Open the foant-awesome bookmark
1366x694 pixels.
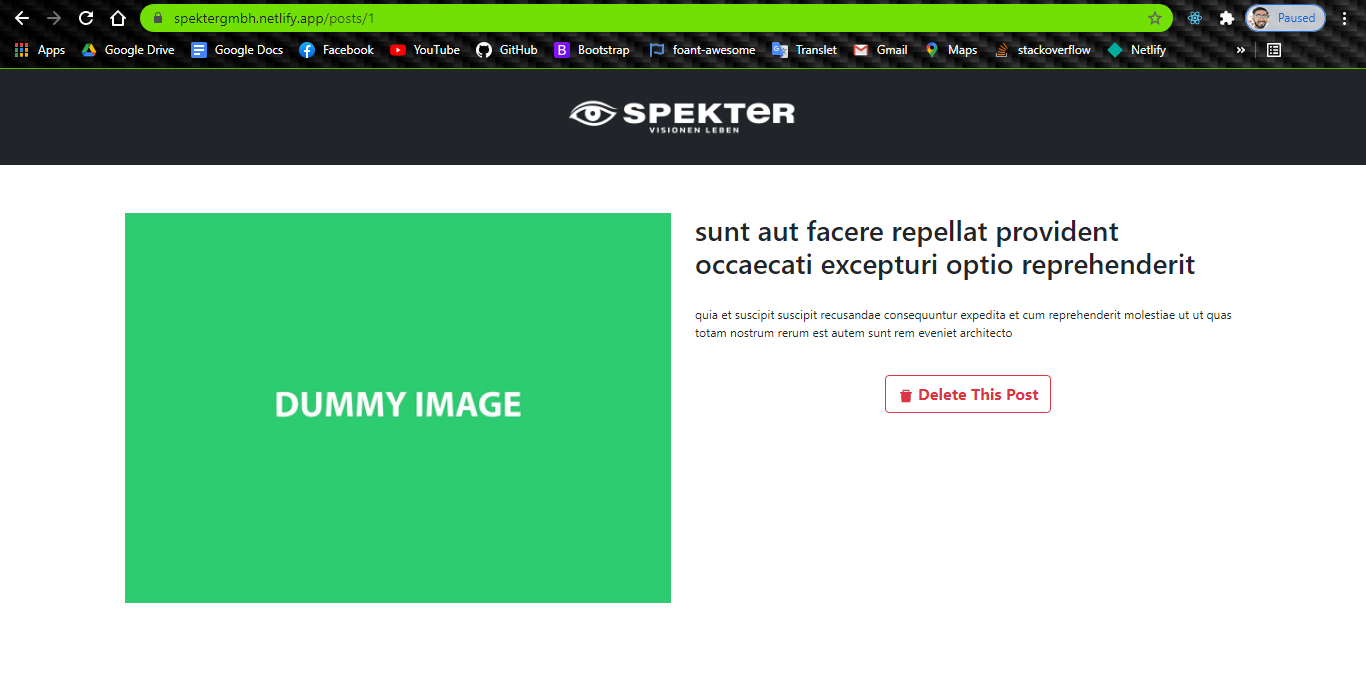coord(702,50)
